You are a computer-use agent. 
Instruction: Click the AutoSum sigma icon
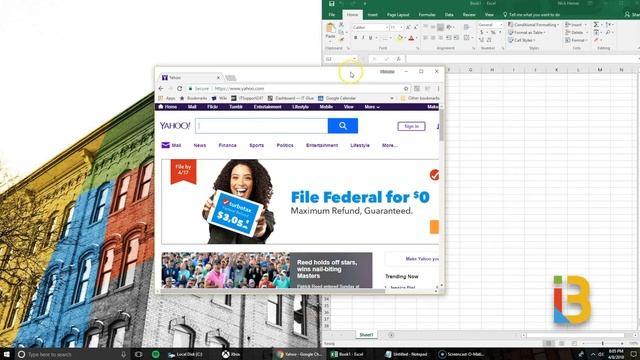(x=596, y=25)
